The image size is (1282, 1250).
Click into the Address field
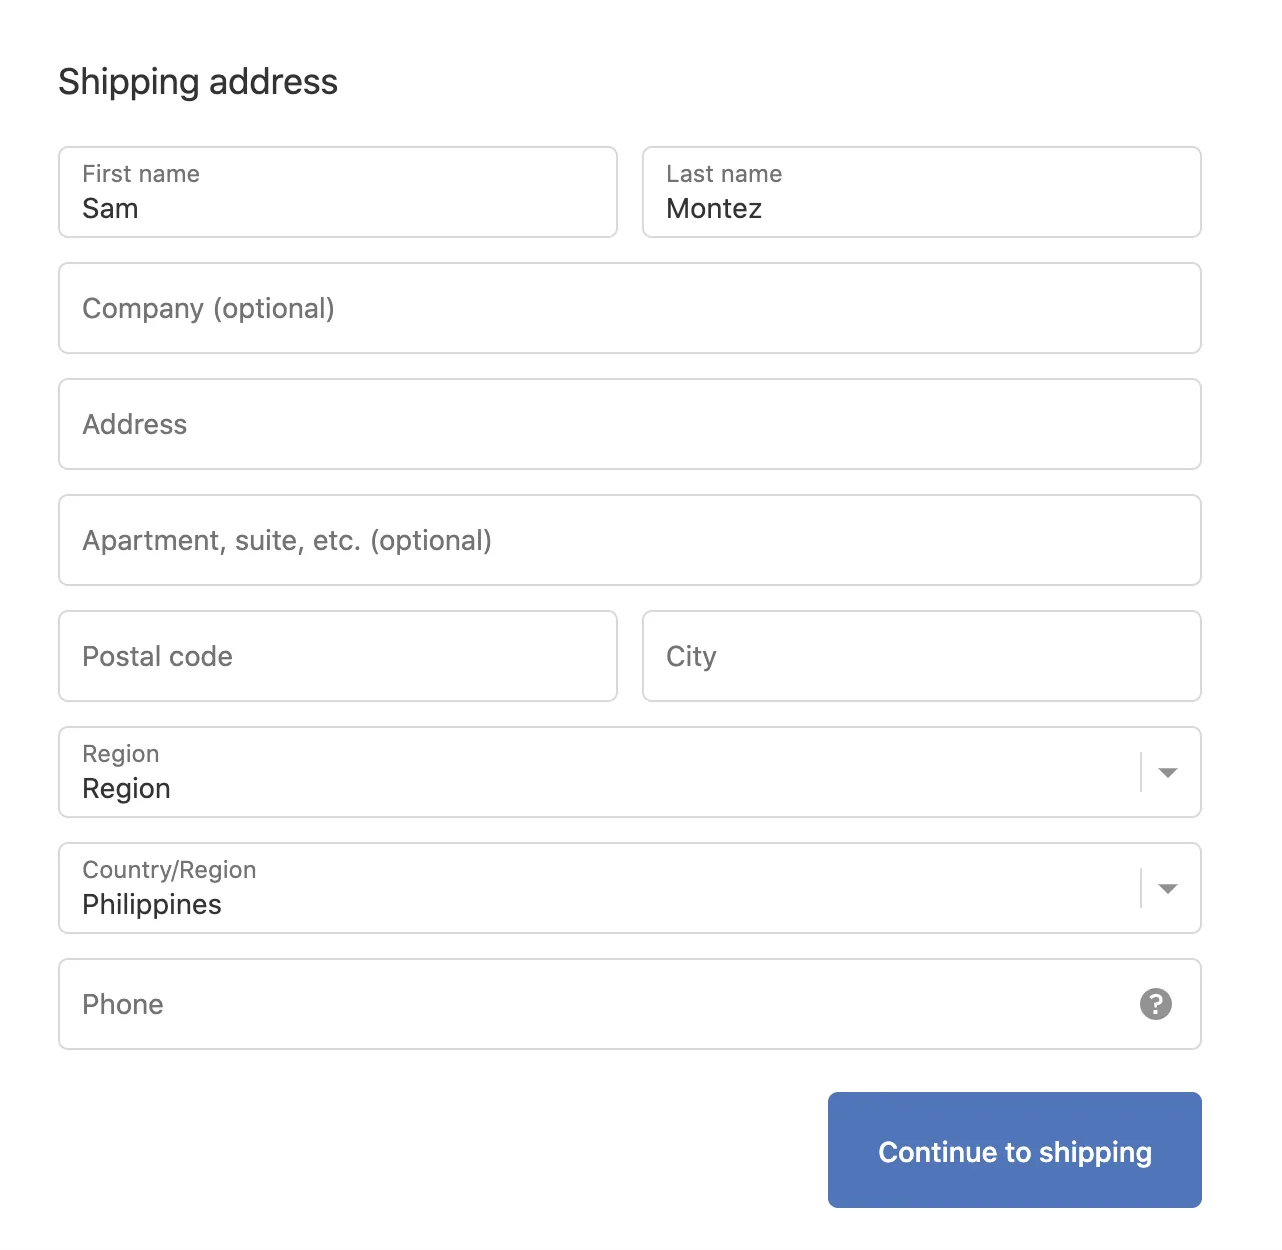[630, 424]
